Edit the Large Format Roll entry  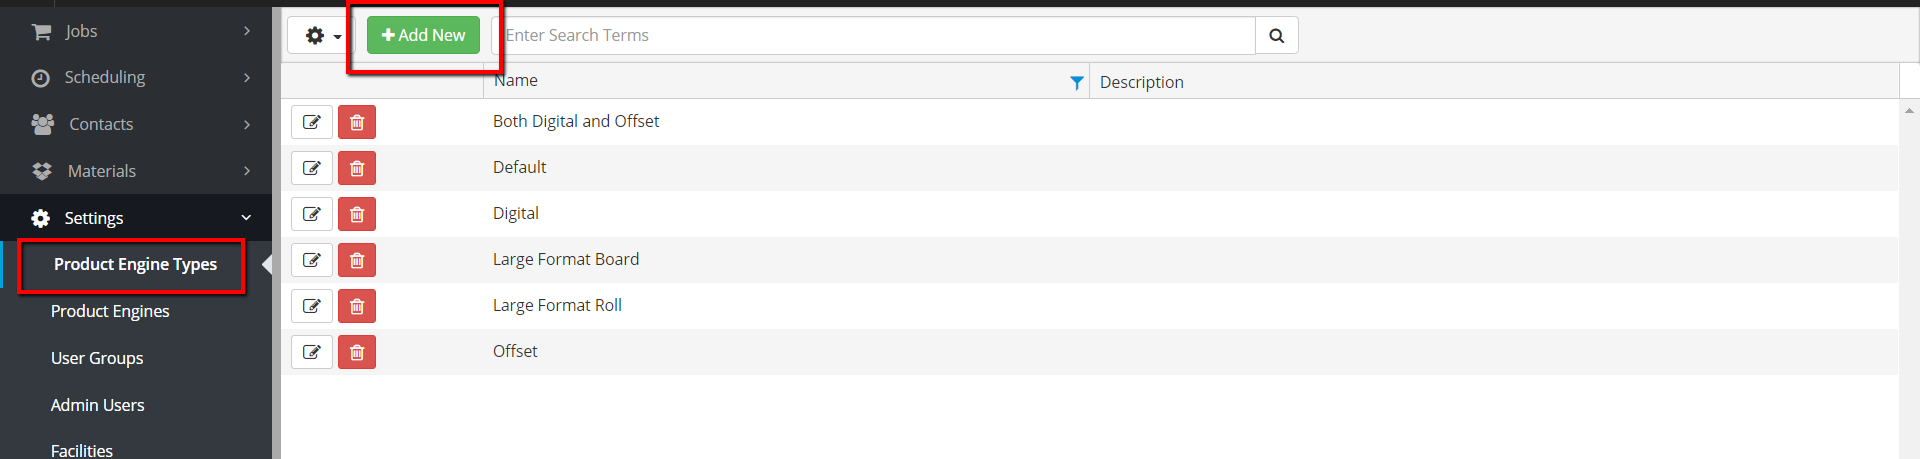(x=312, y=306)
